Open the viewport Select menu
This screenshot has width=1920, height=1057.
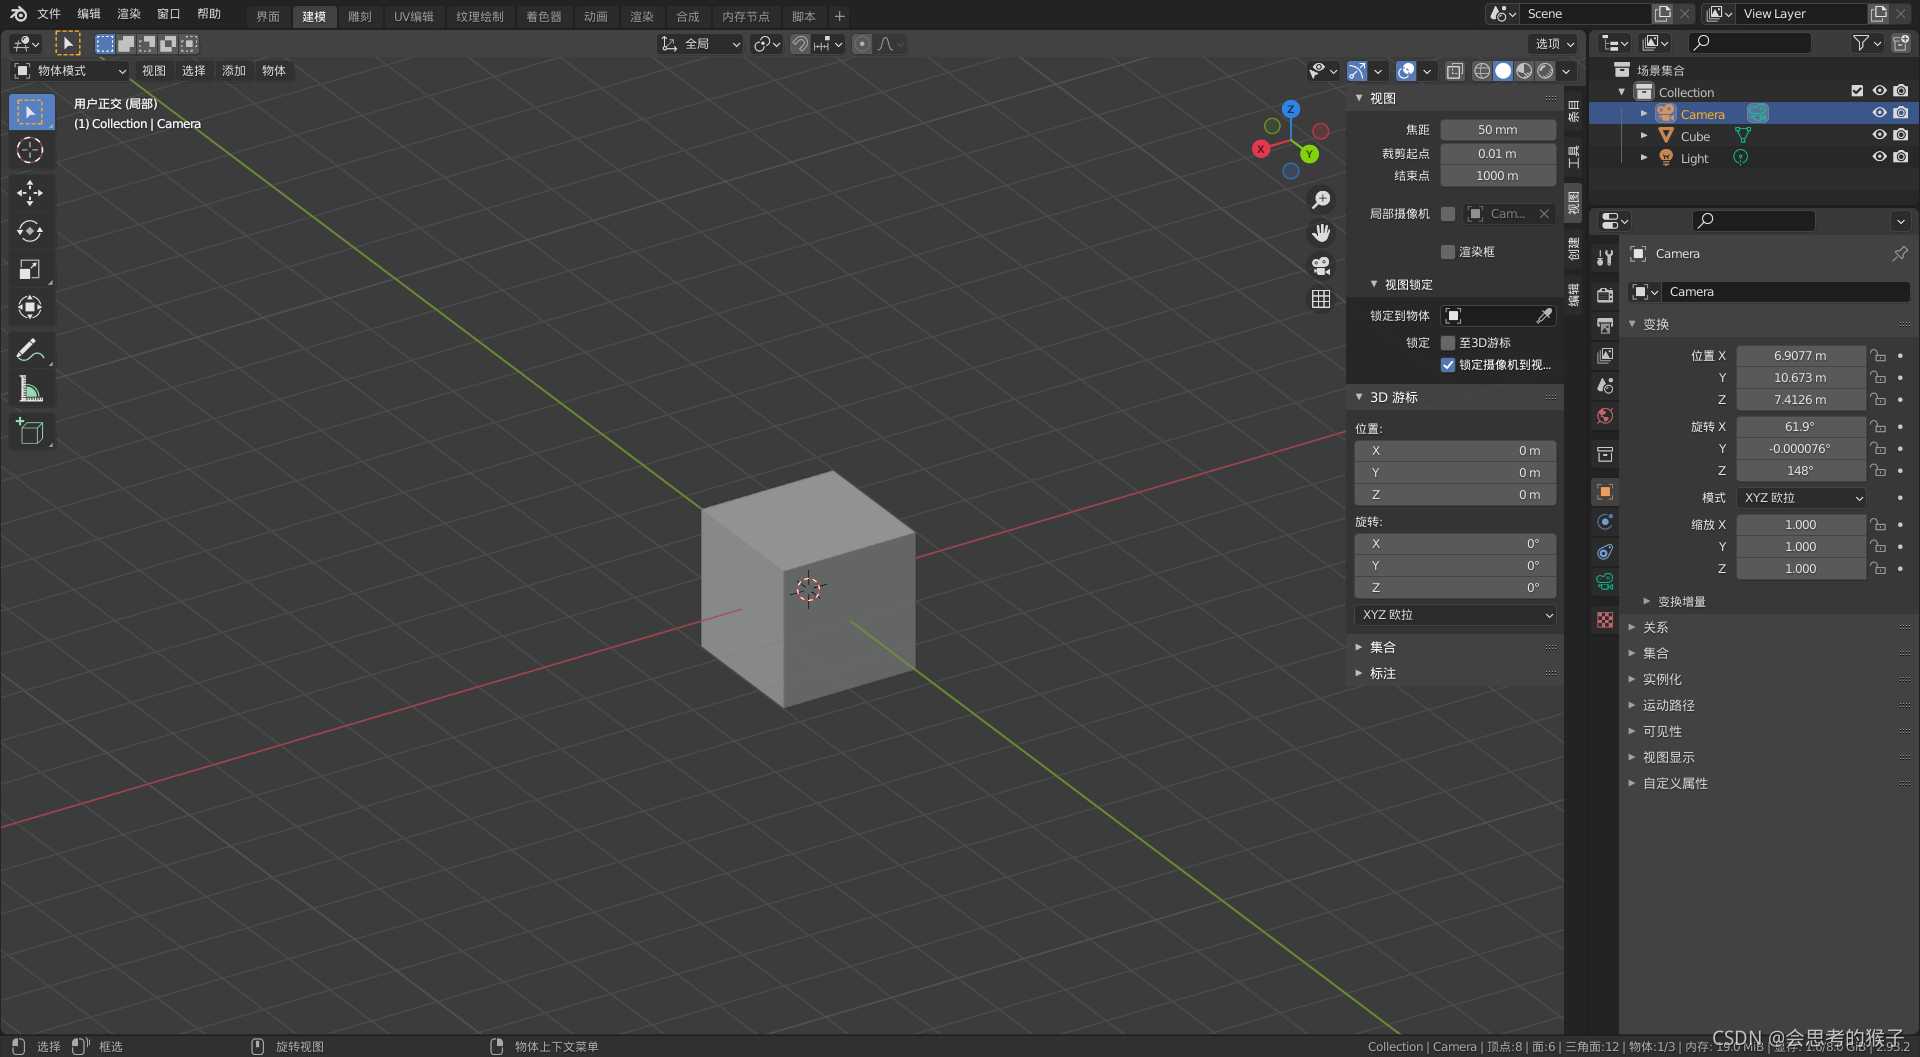(x=194, y=71)
